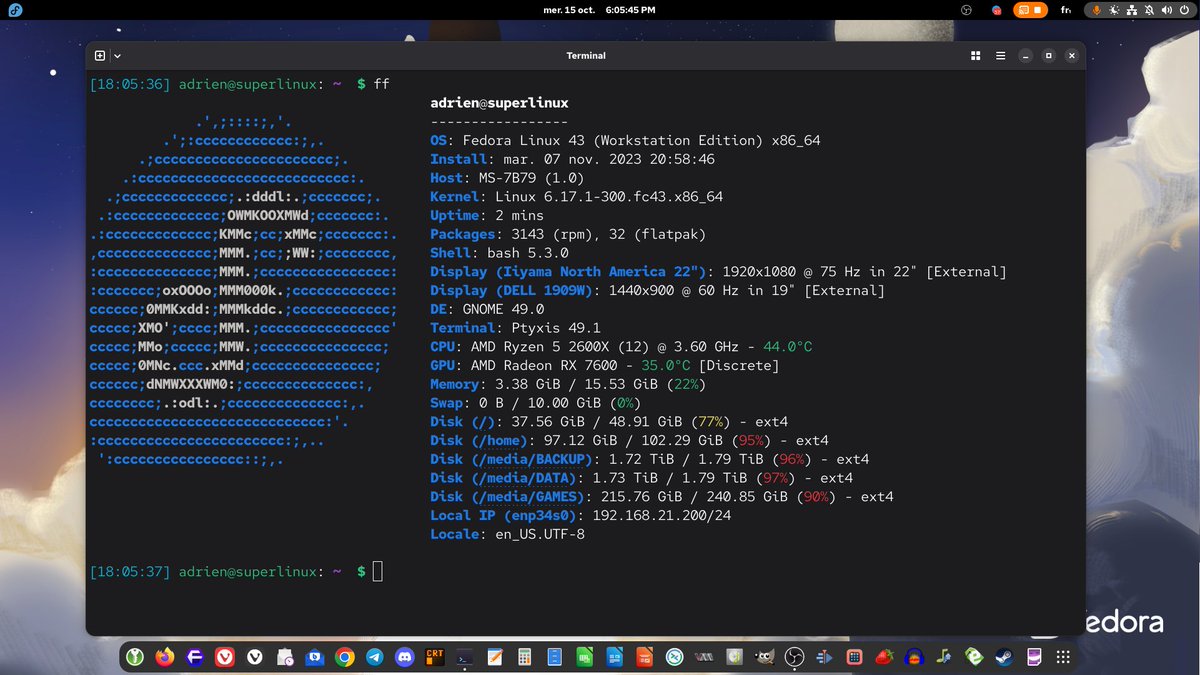Open the remote desktop circle icon in dock
Screen dimensions: 1200x675
pyautogui.click(x=675, y=657)
